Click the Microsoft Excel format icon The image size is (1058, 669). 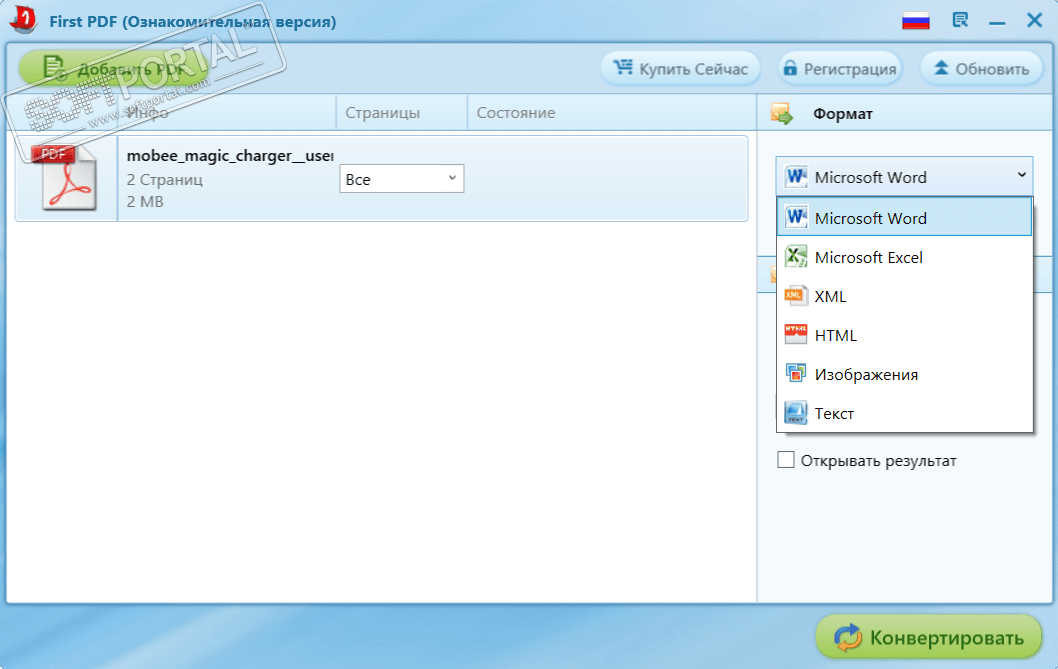[796, 257]
